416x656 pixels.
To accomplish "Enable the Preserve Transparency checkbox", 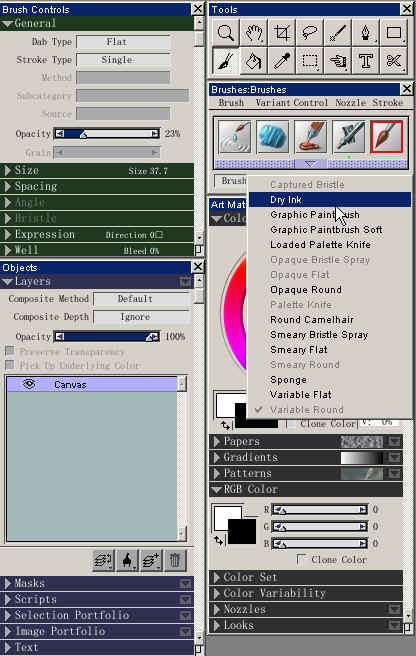I will coord(10,350).
